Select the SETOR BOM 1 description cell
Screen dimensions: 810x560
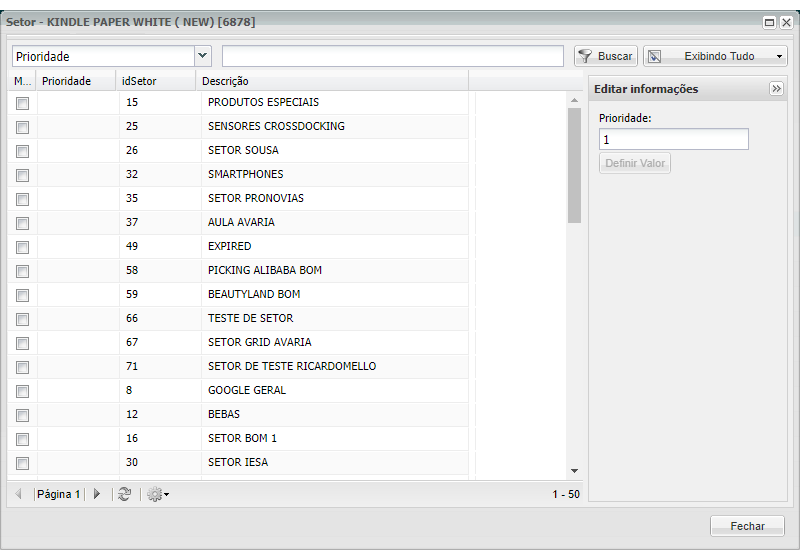[335, 439]
